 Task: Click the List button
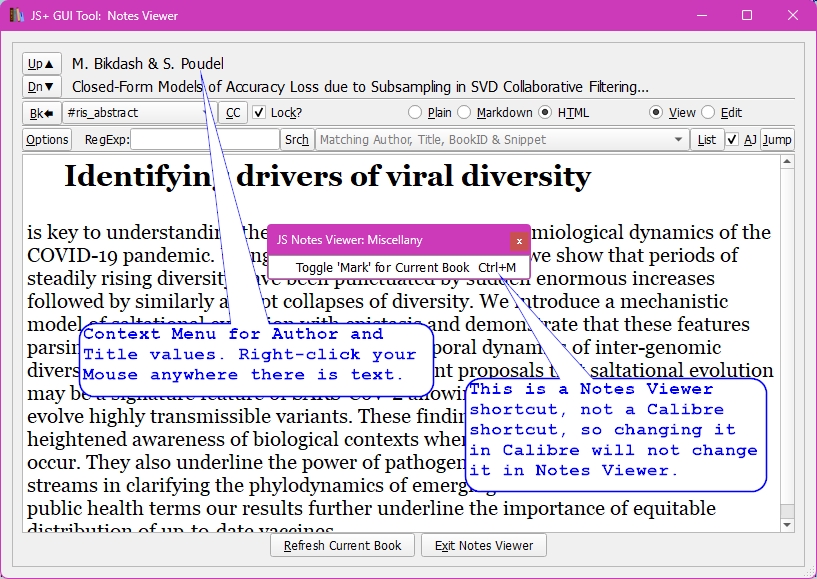[x=707, y=140]
